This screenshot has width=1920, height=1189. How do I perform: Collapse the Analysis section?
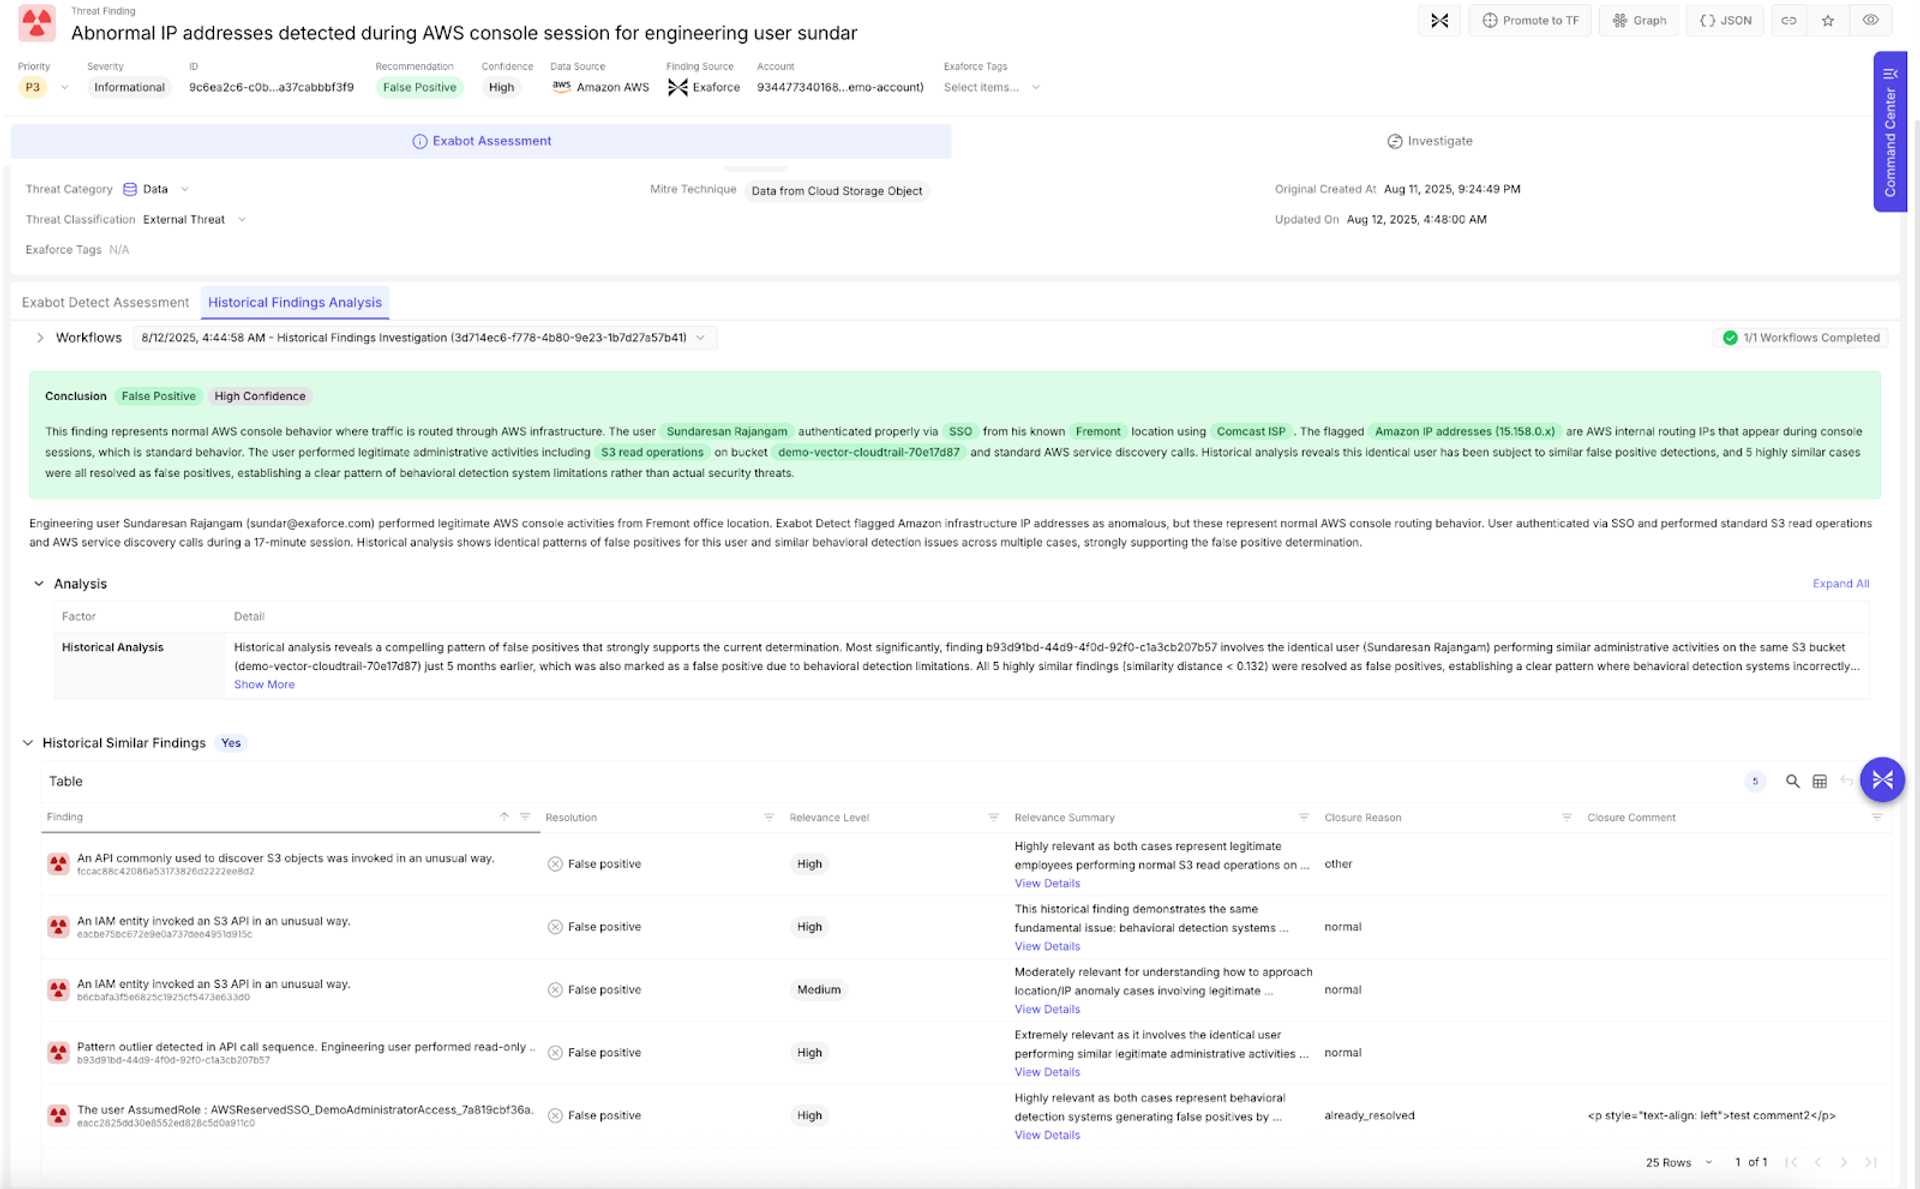(x=39, y=584)
